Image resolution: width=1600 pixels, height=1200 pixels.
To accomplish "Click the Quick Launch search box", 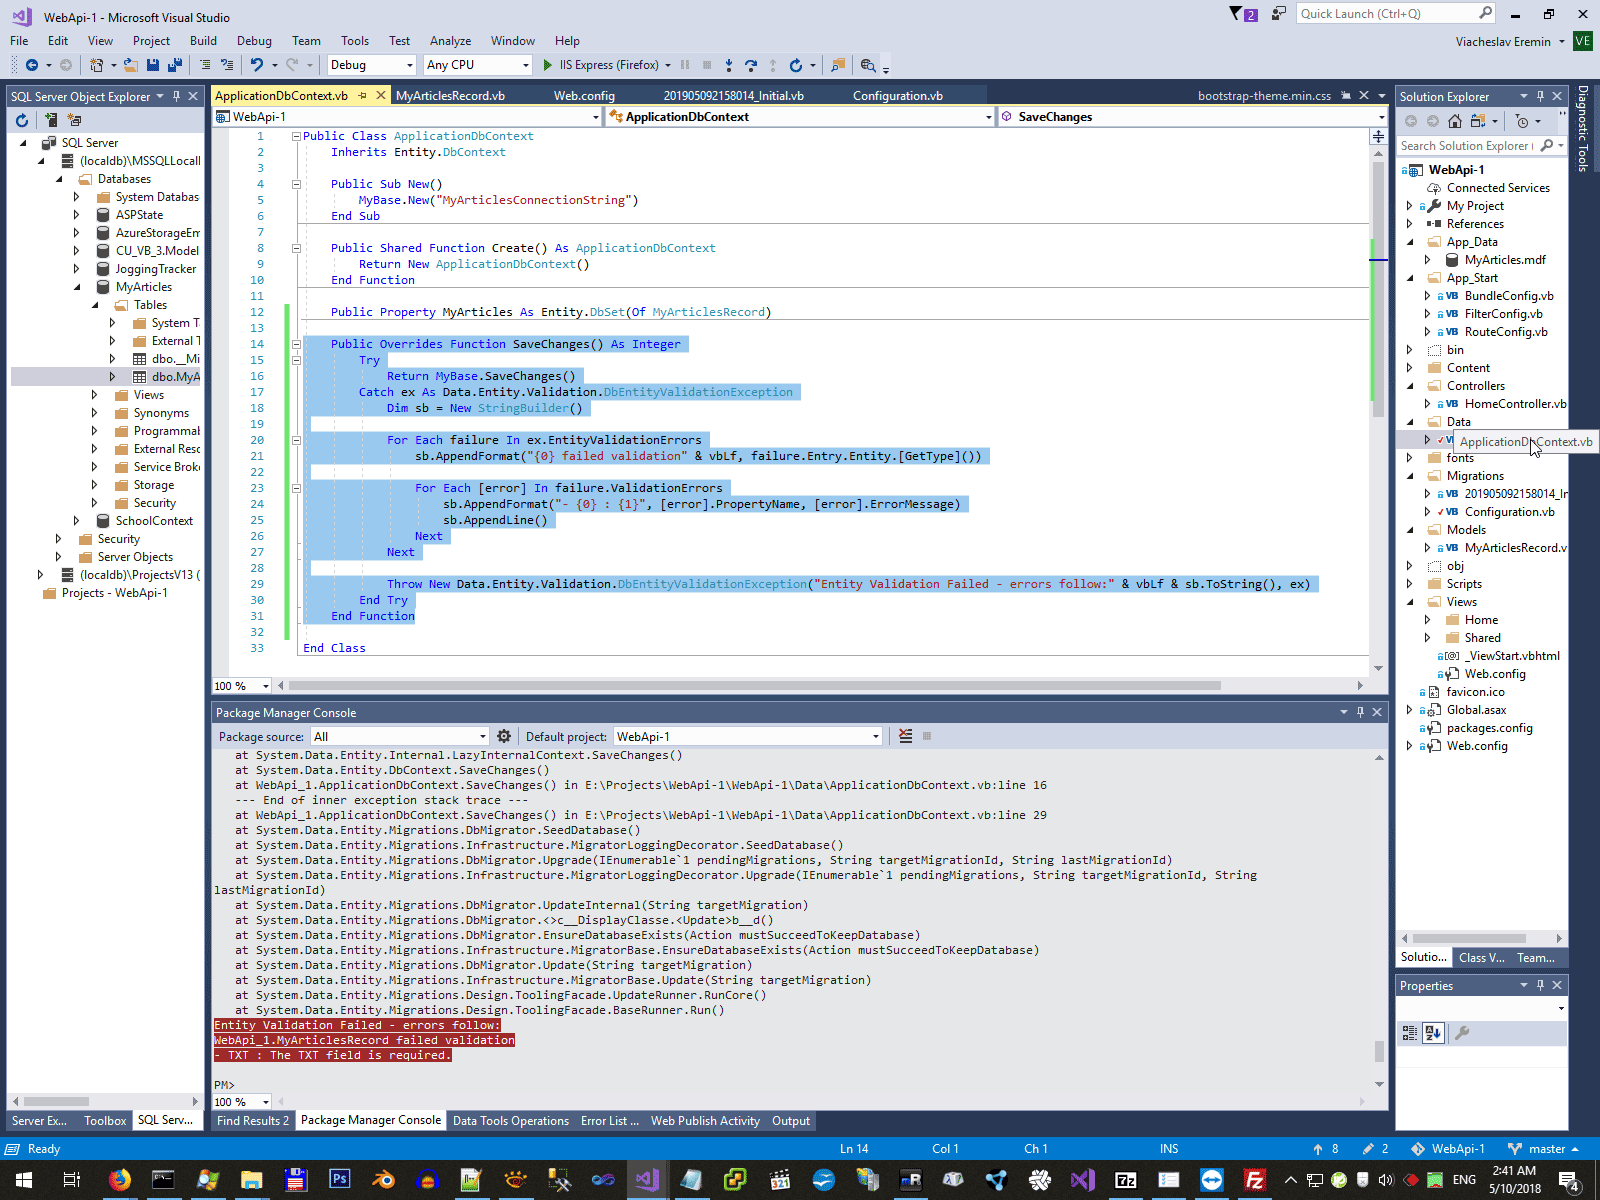I will pyautogui.click(x=1396, y=14).
